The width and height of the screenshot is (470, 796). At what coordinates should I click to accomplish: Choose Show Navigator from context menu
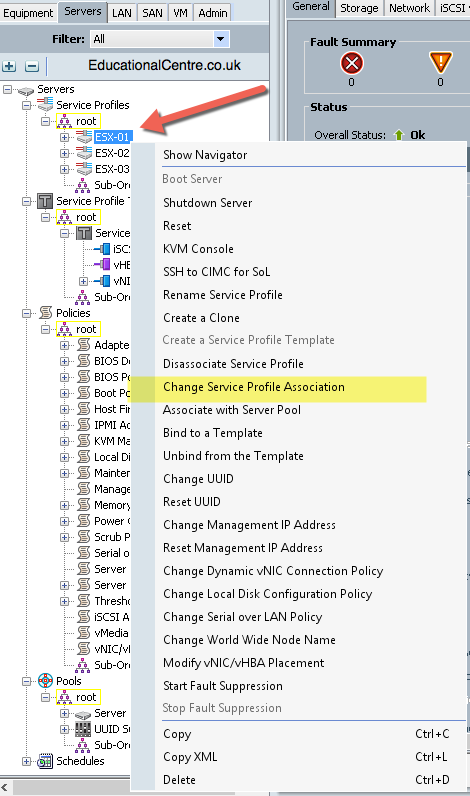(x=205, y=155)
